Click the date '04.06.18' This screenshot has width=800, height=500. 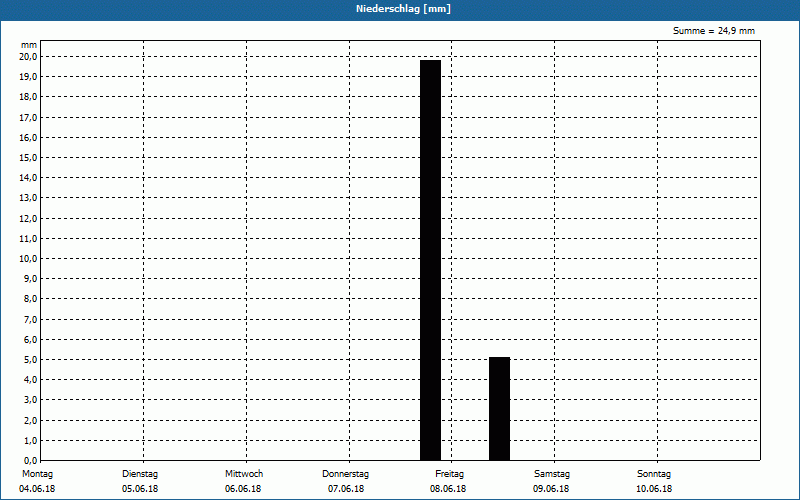pos(37,489)
